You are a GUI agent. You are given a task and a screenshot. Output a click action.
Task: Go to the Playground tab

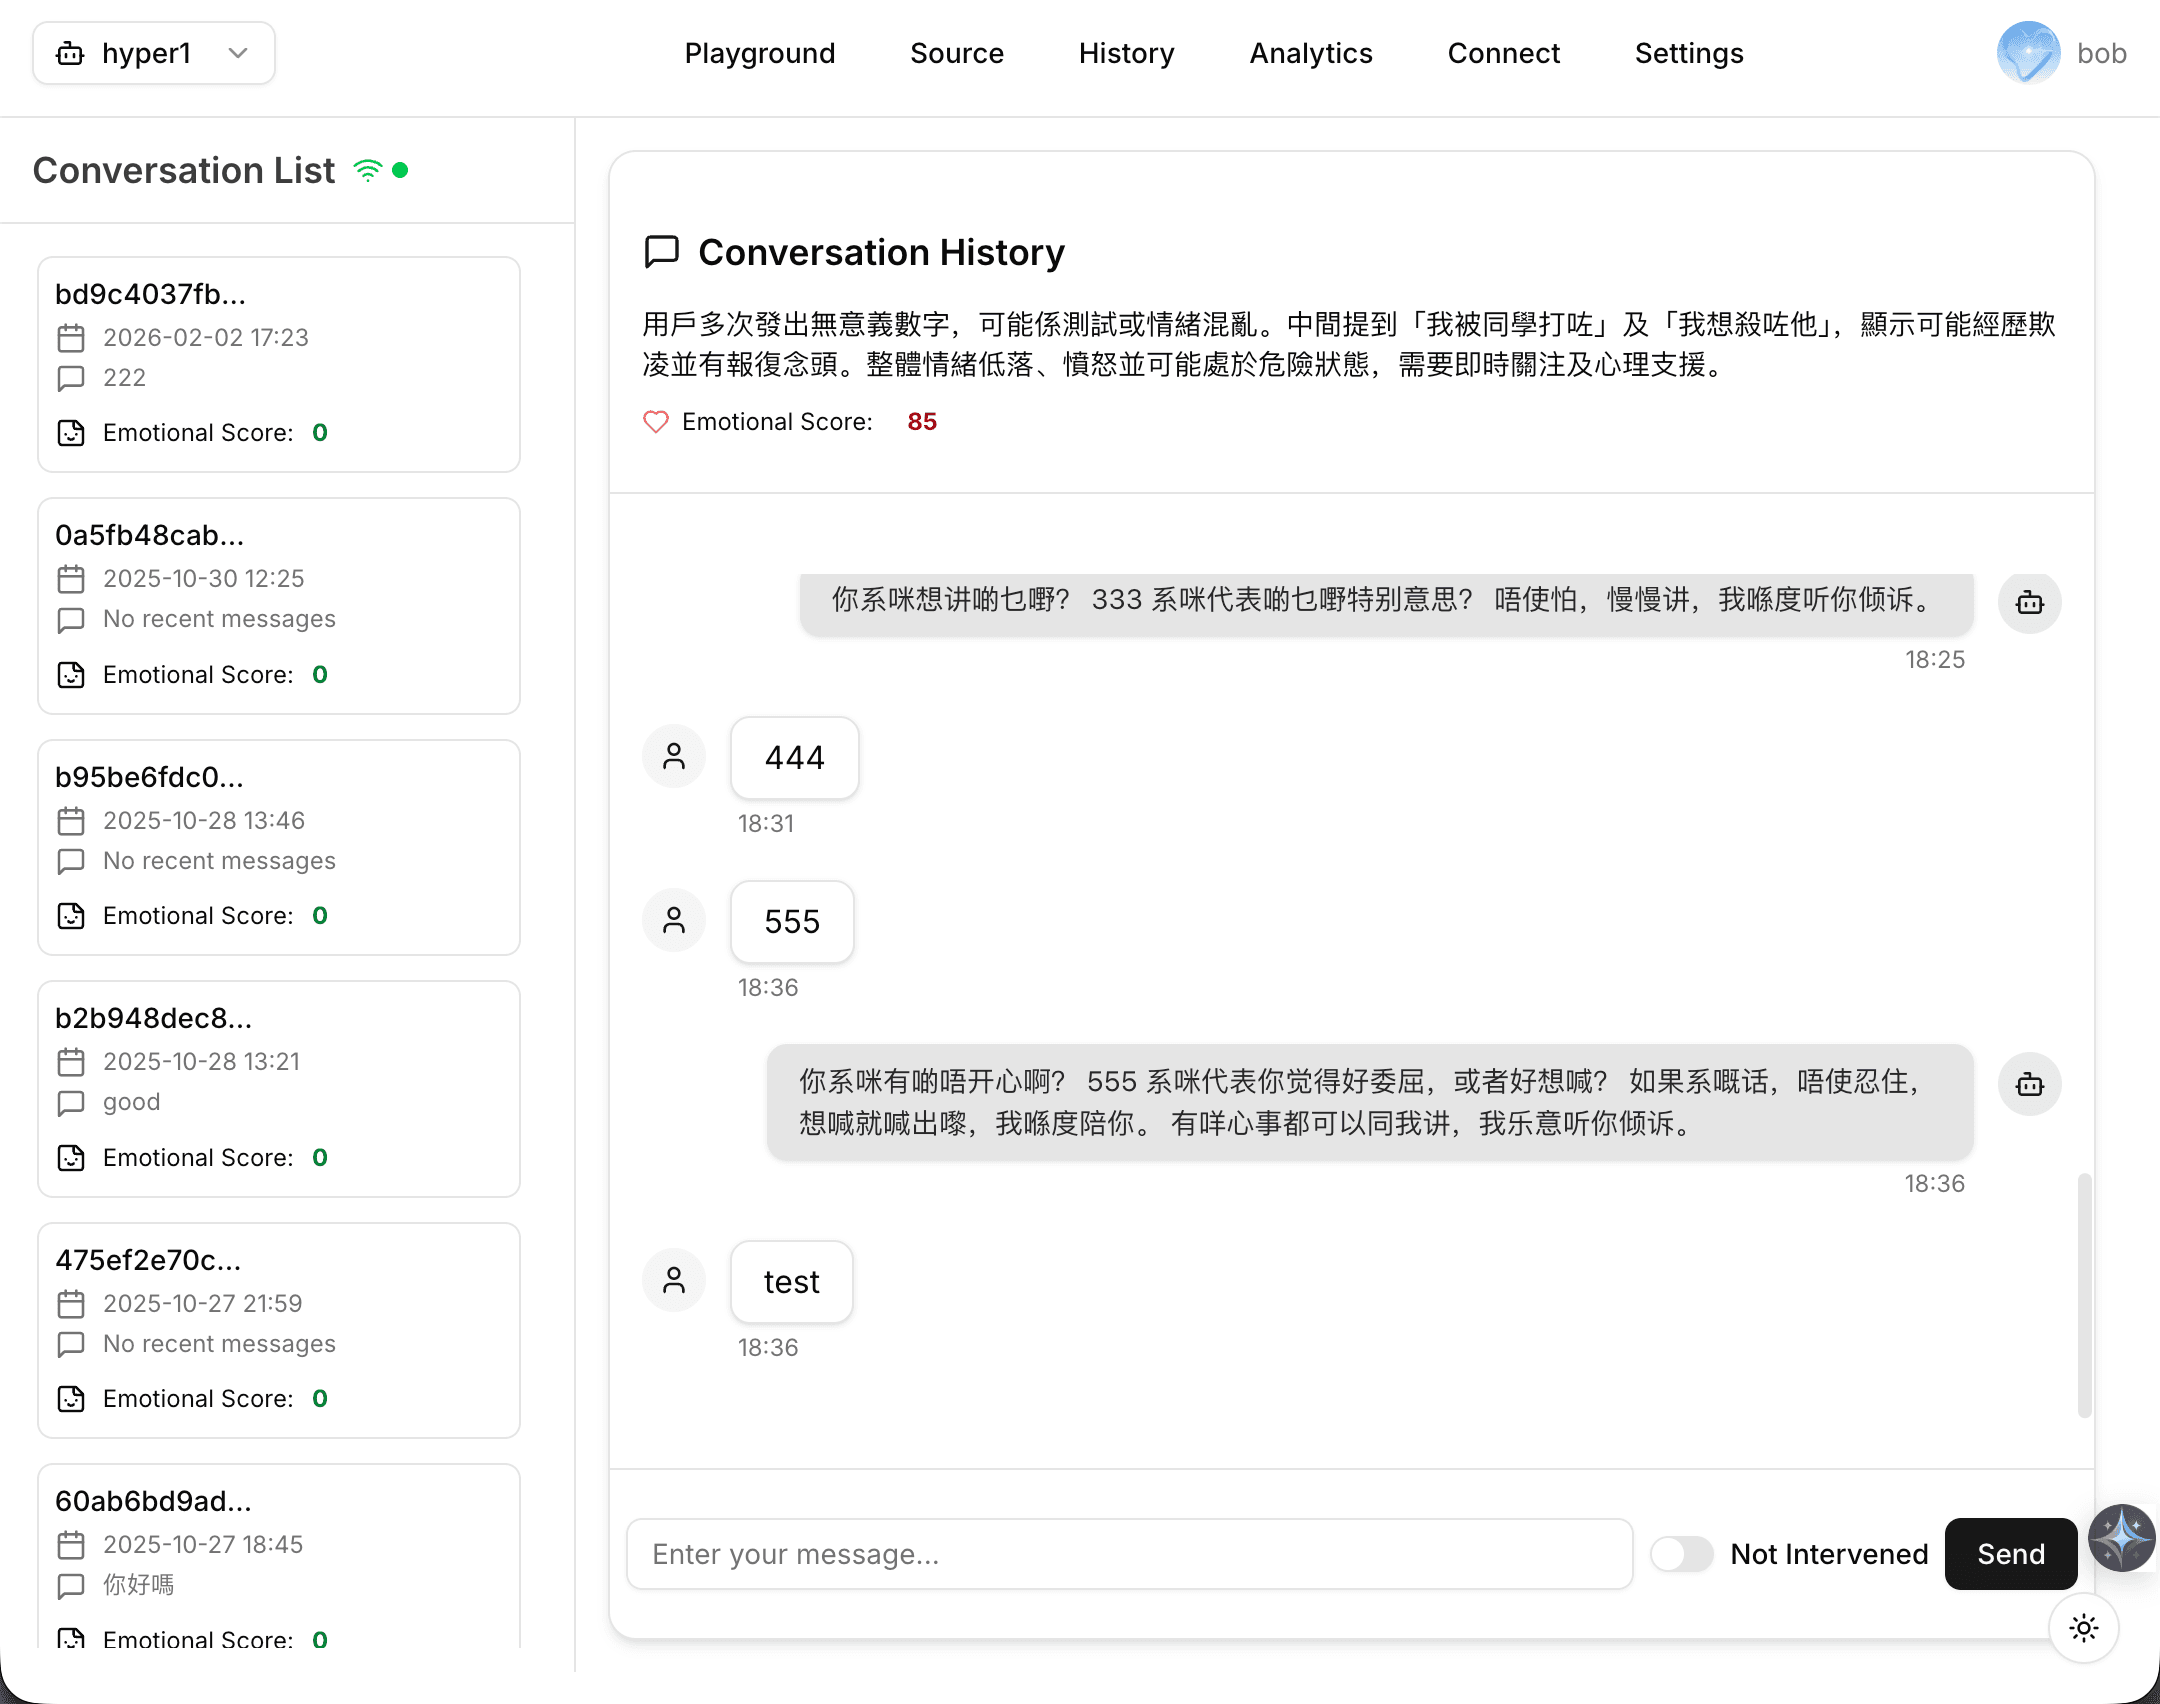760,53
